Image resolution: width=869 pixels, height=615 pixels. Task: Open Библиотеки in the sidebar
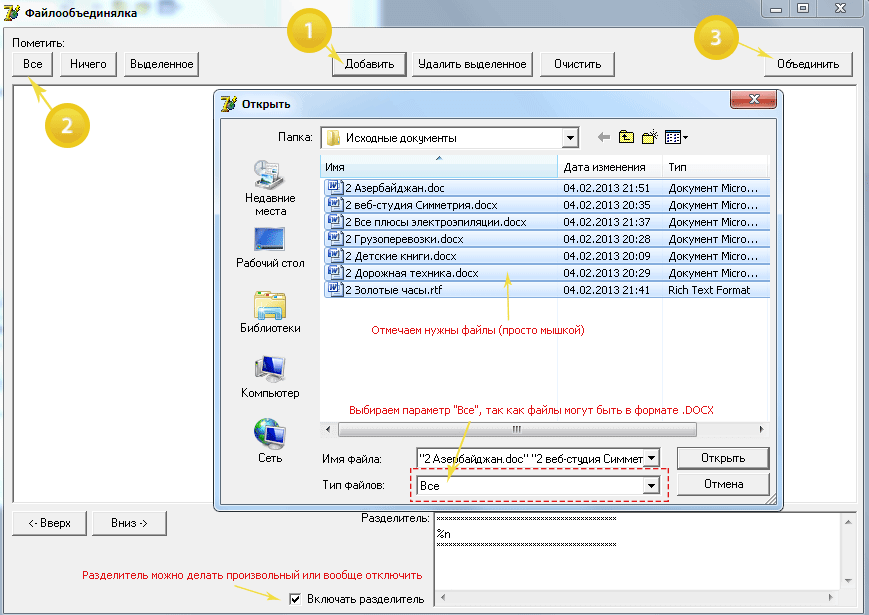[270, 312]
